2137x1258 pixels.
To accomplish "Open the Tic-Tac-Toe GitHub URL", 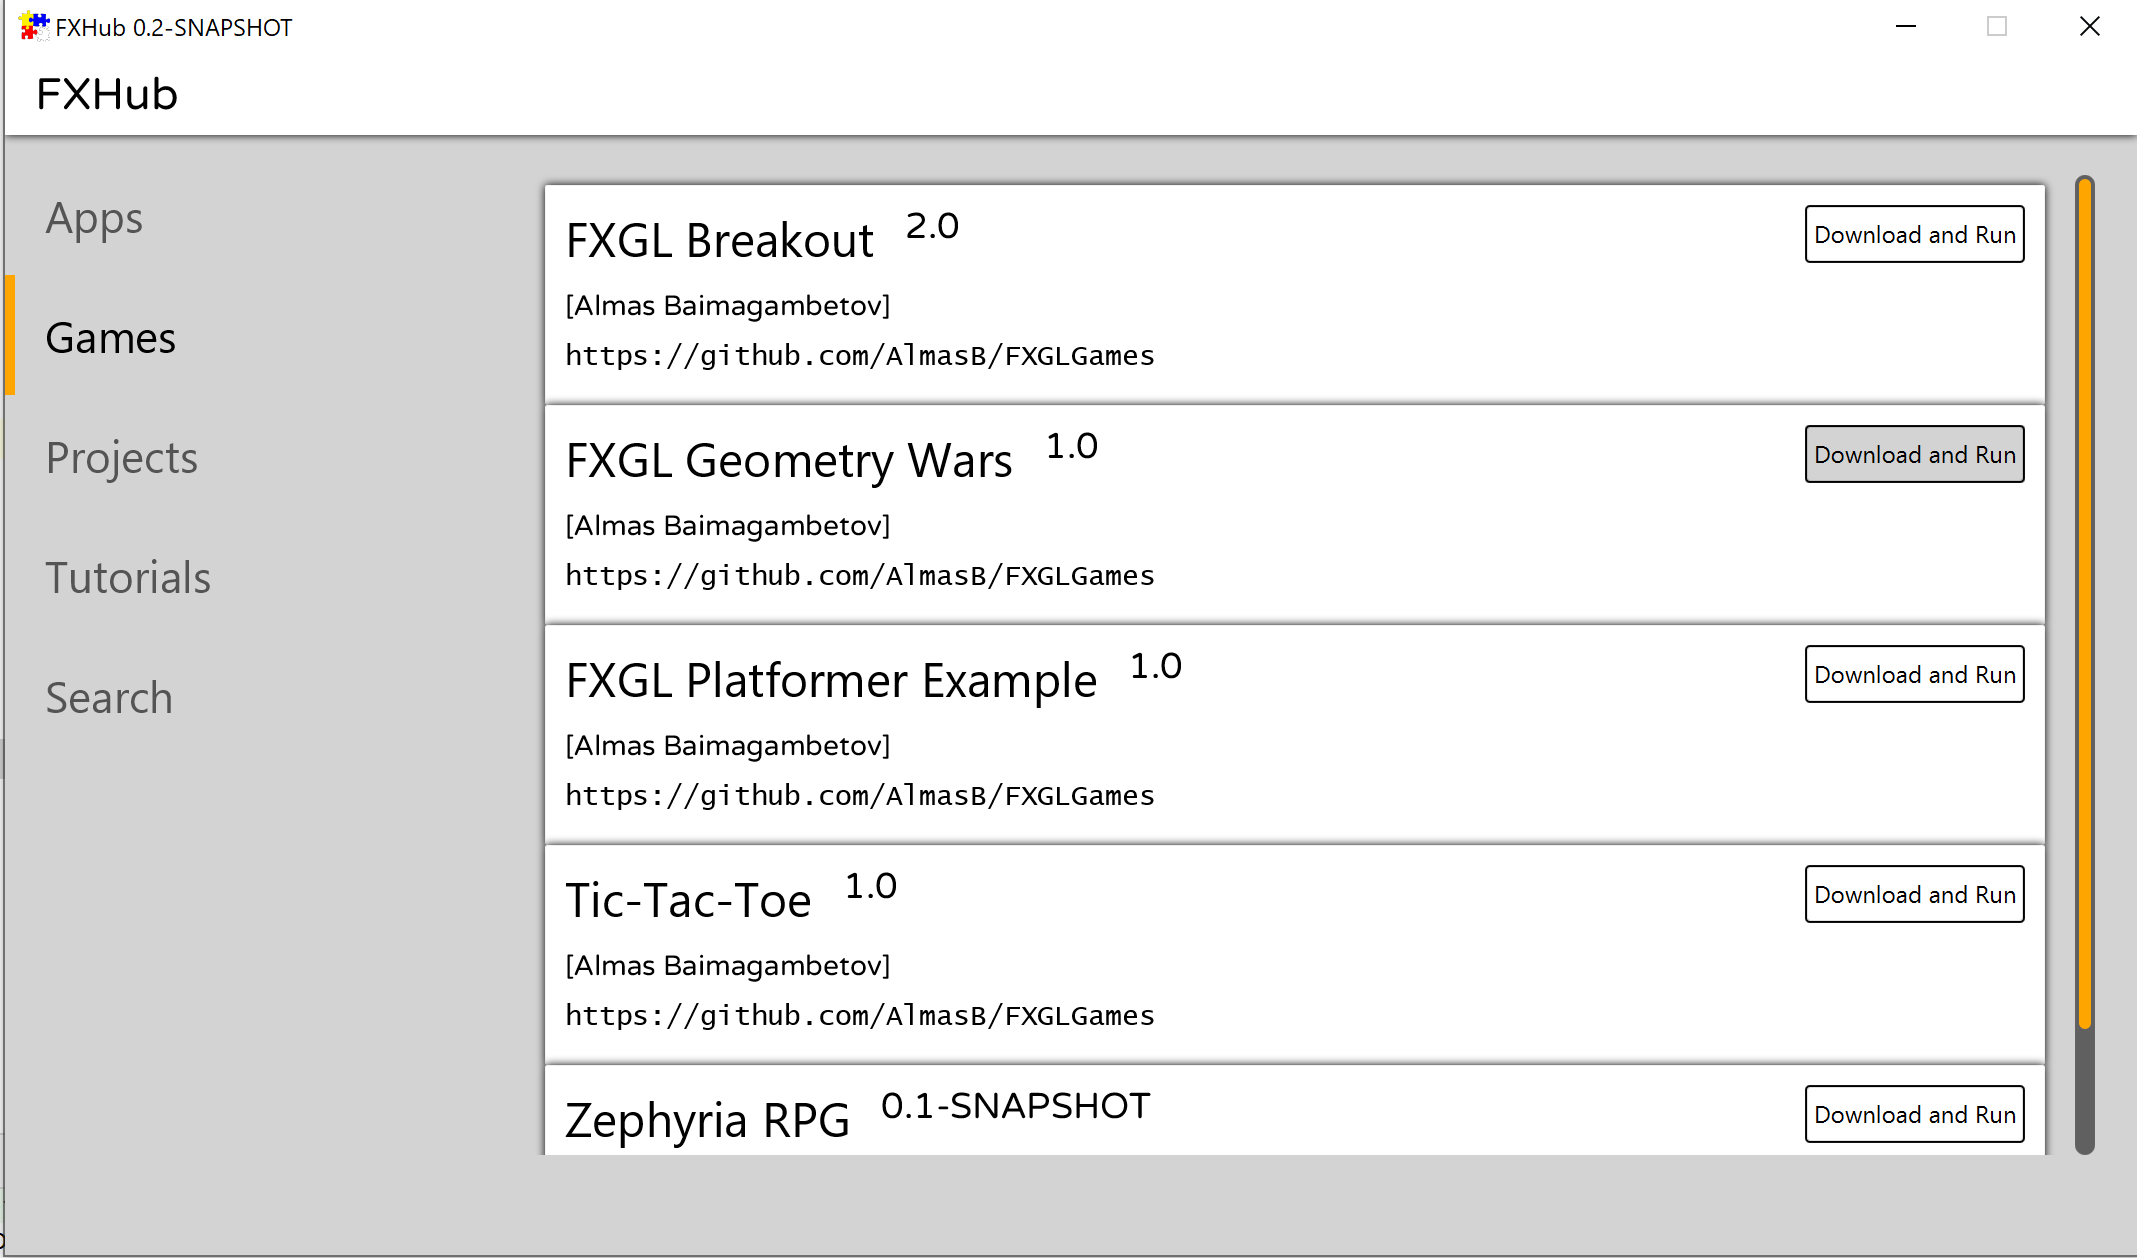I will (859, 1016).
